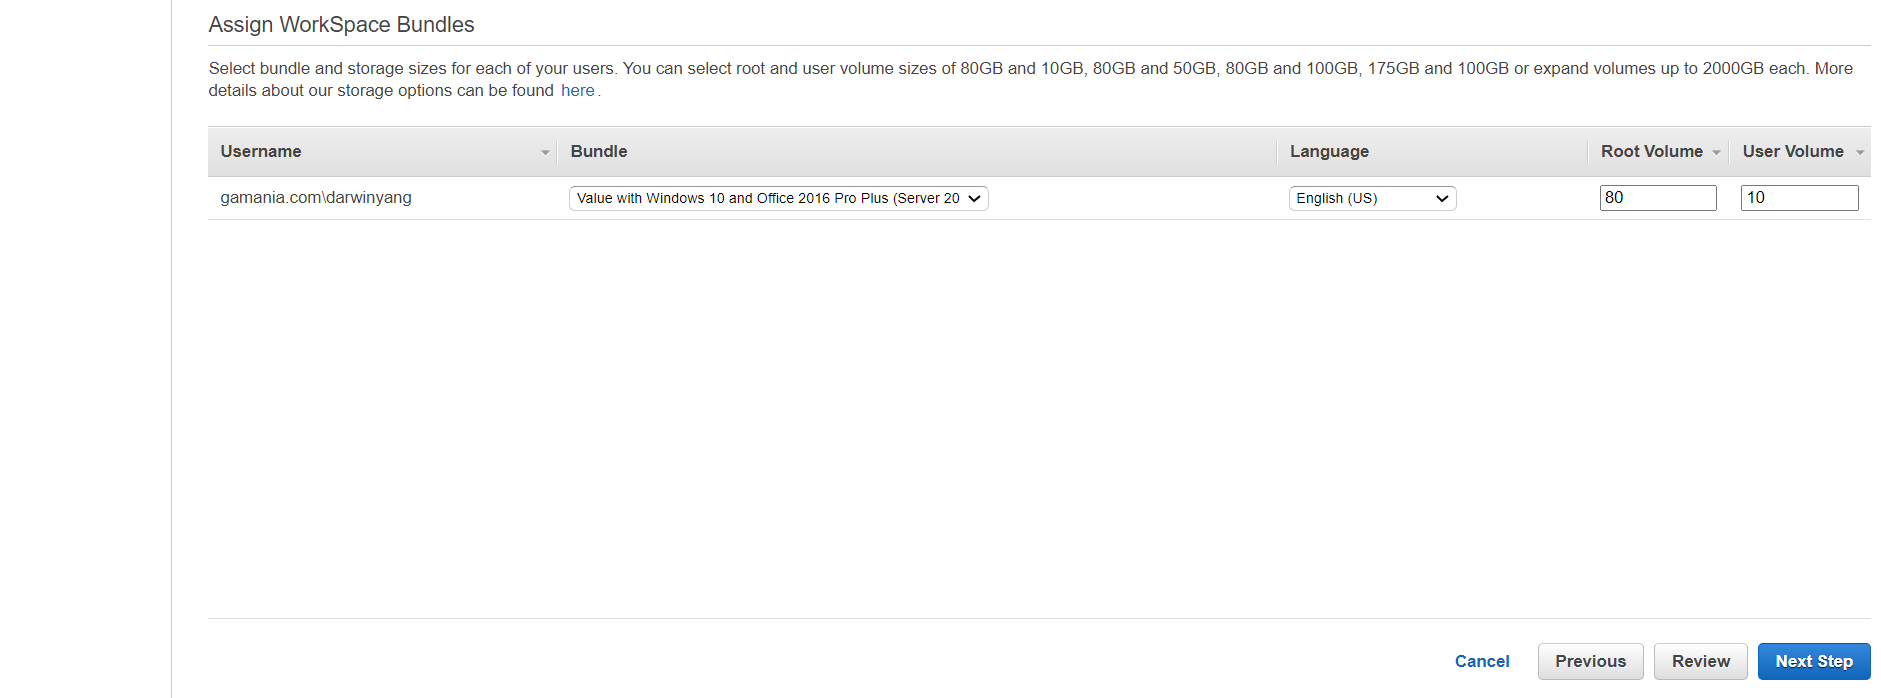This screenshot has height=698, width=1881.
Task: Go back with the Previous button
Action: (x=1590, y=661)
